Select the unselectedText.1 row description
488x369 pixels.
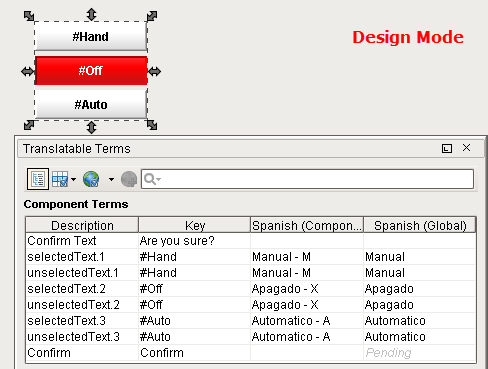pos(82,273)
